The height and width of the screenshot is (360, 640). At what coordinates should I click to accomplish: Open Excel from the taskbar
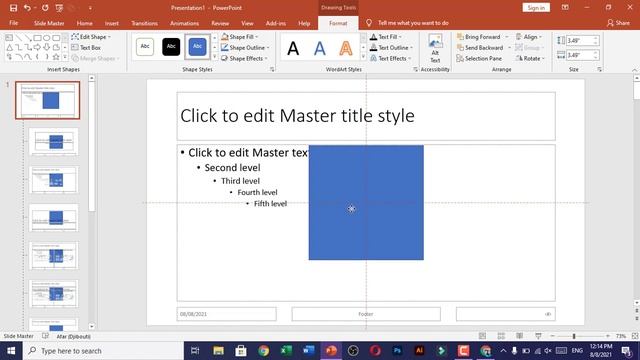pyautogui.click(x=286, y=351)
